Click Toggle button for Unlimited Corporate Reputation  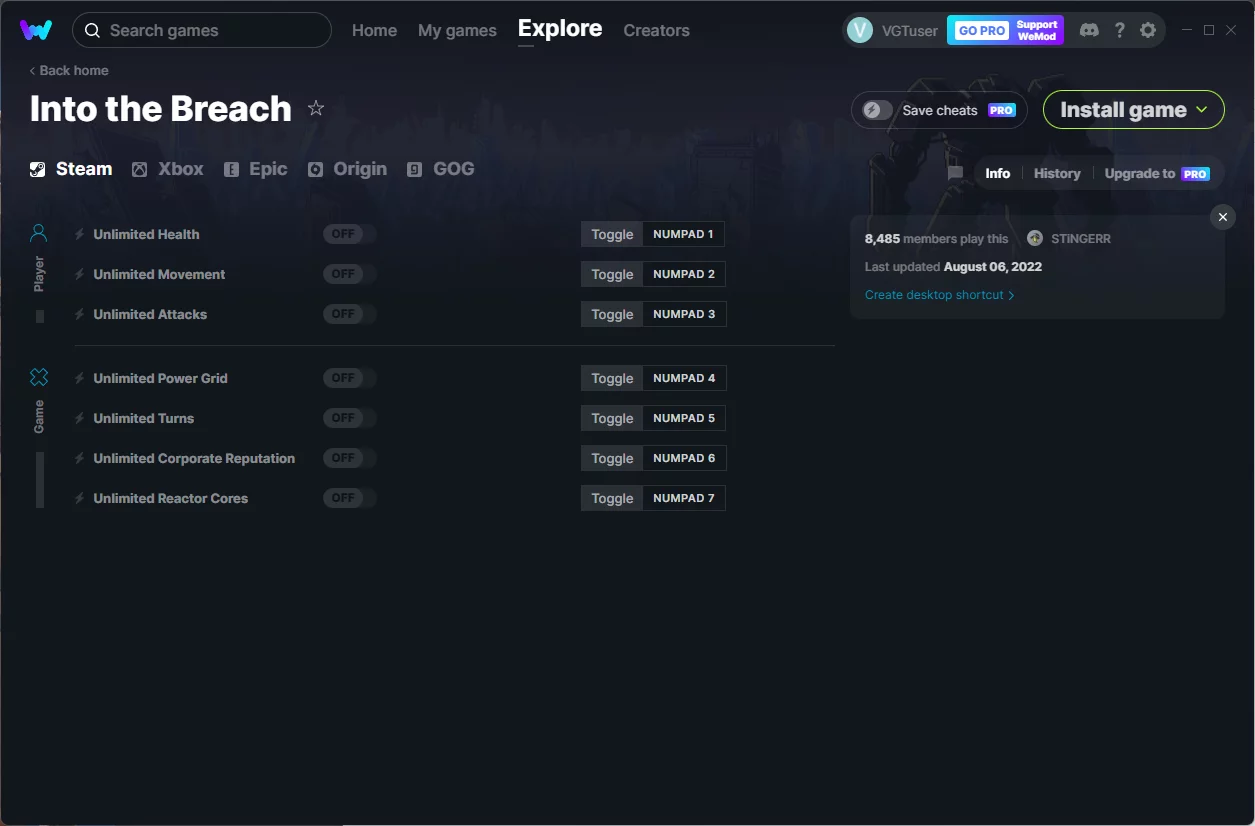coord(612,458)
